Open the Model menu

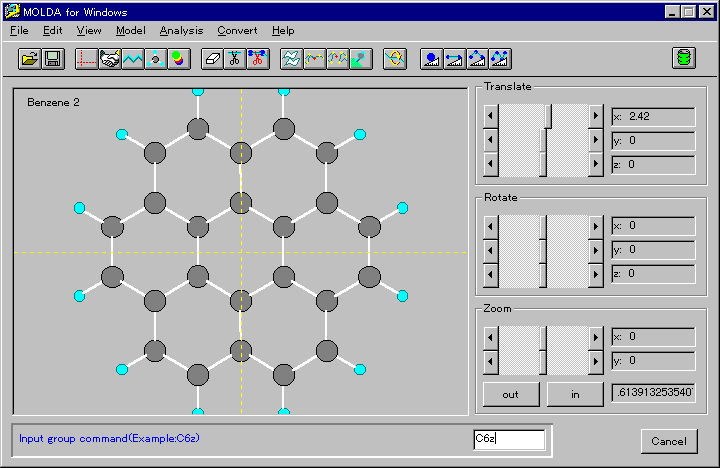pyautogui.click(x=130, y=31)
